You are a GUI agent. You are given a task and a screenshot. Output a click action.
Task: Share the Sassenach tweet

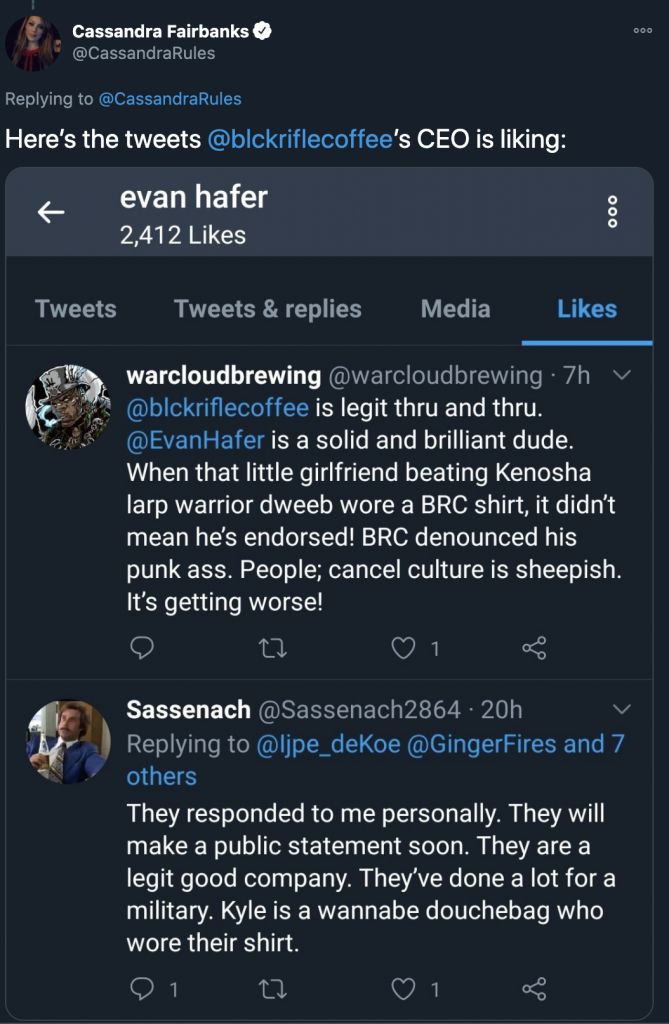[x=534, y=989]
